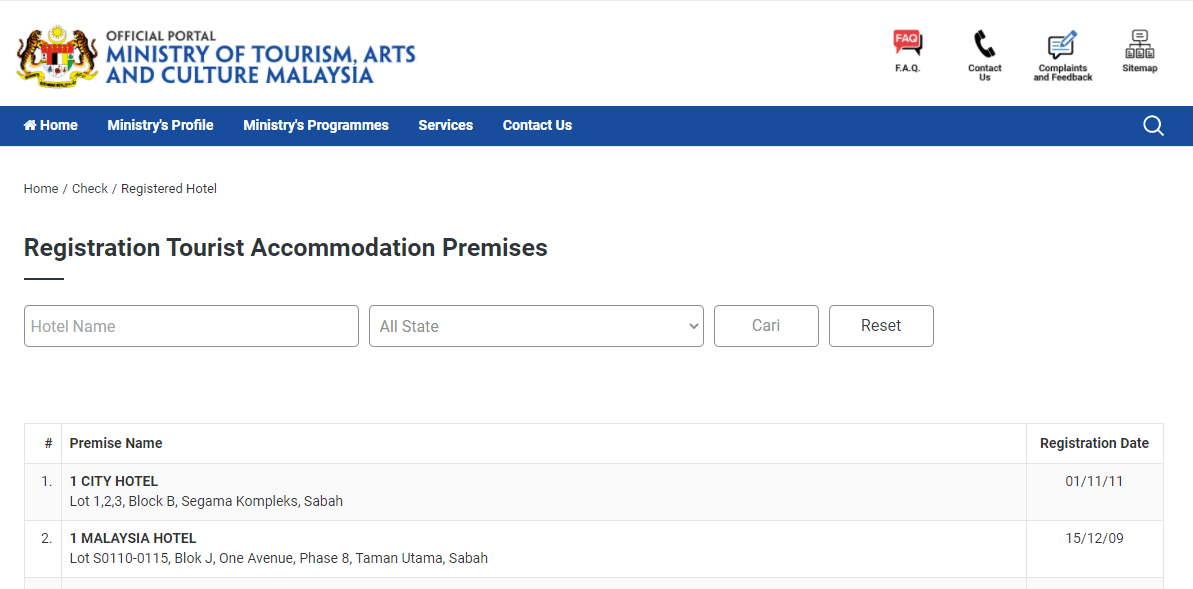Viewport: 1193px width, 589px height.
Task: Open Ministry's Profile menu
Action: [x=160, y=126]
